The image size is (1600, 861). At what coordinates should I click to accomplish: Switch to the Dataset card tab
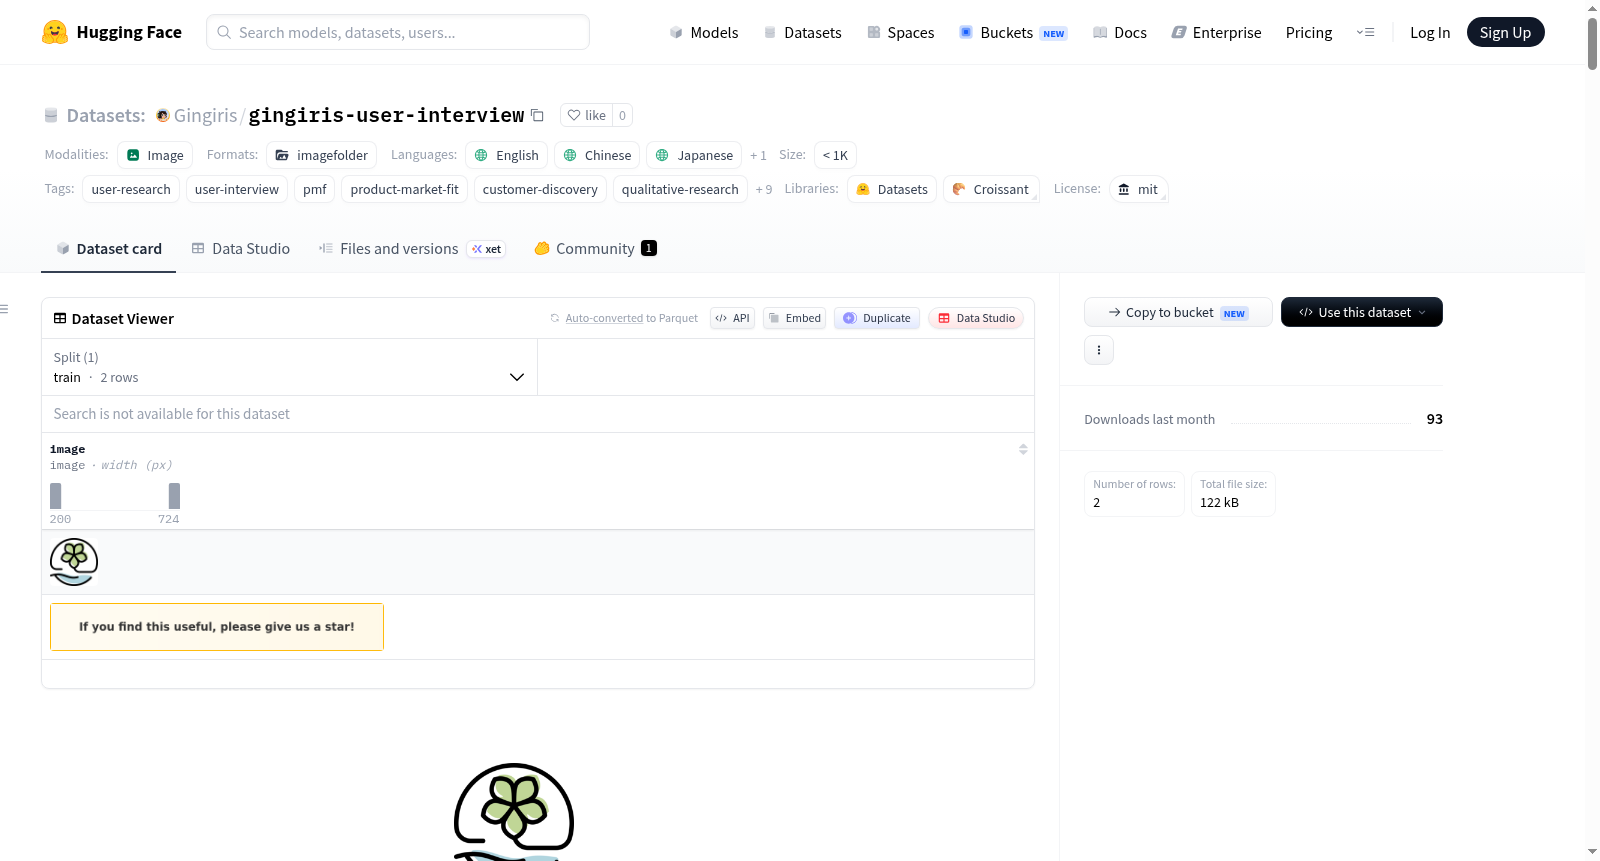[109, 249]
